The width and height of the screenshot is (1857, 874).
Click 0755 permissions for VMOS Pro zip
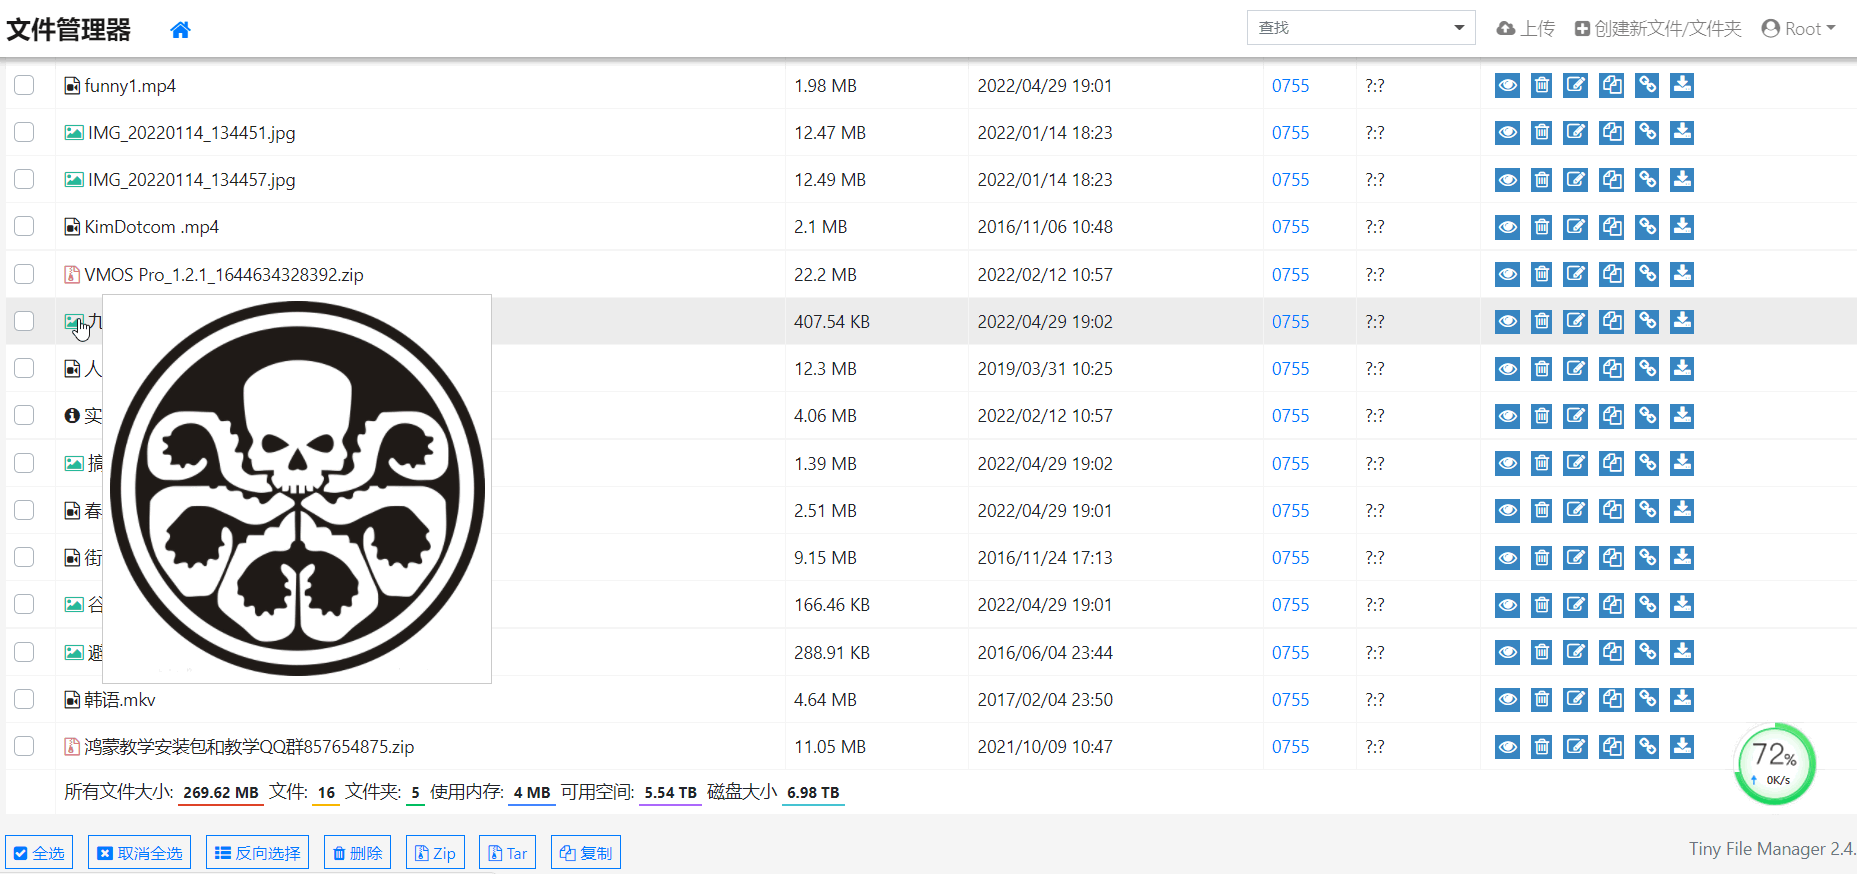pos(1290,274)
